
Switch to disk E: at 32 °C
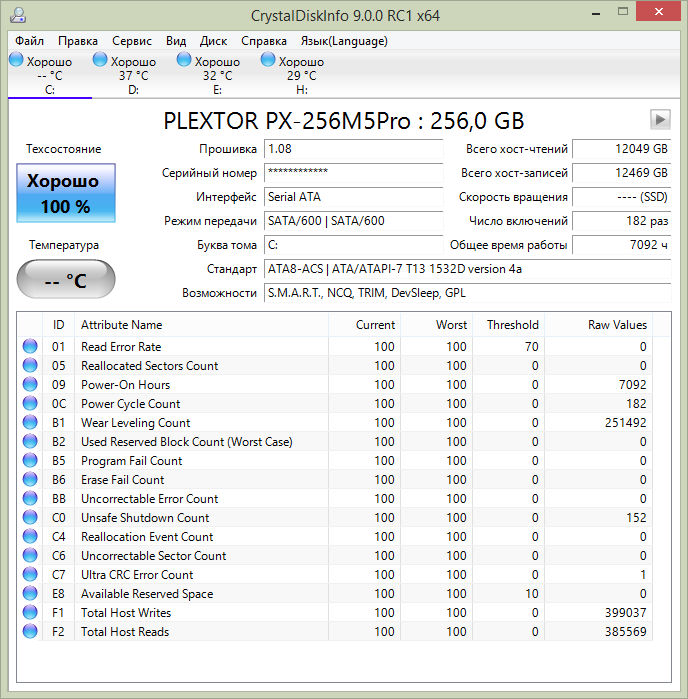point(218,74)
